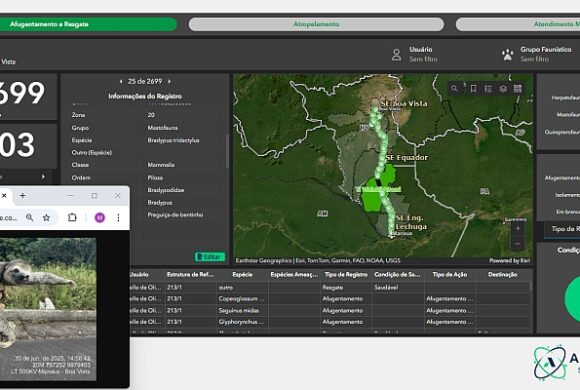The image size is (580, 390).
Task: Open the basemap gallery grid
Action: (517, 89)
